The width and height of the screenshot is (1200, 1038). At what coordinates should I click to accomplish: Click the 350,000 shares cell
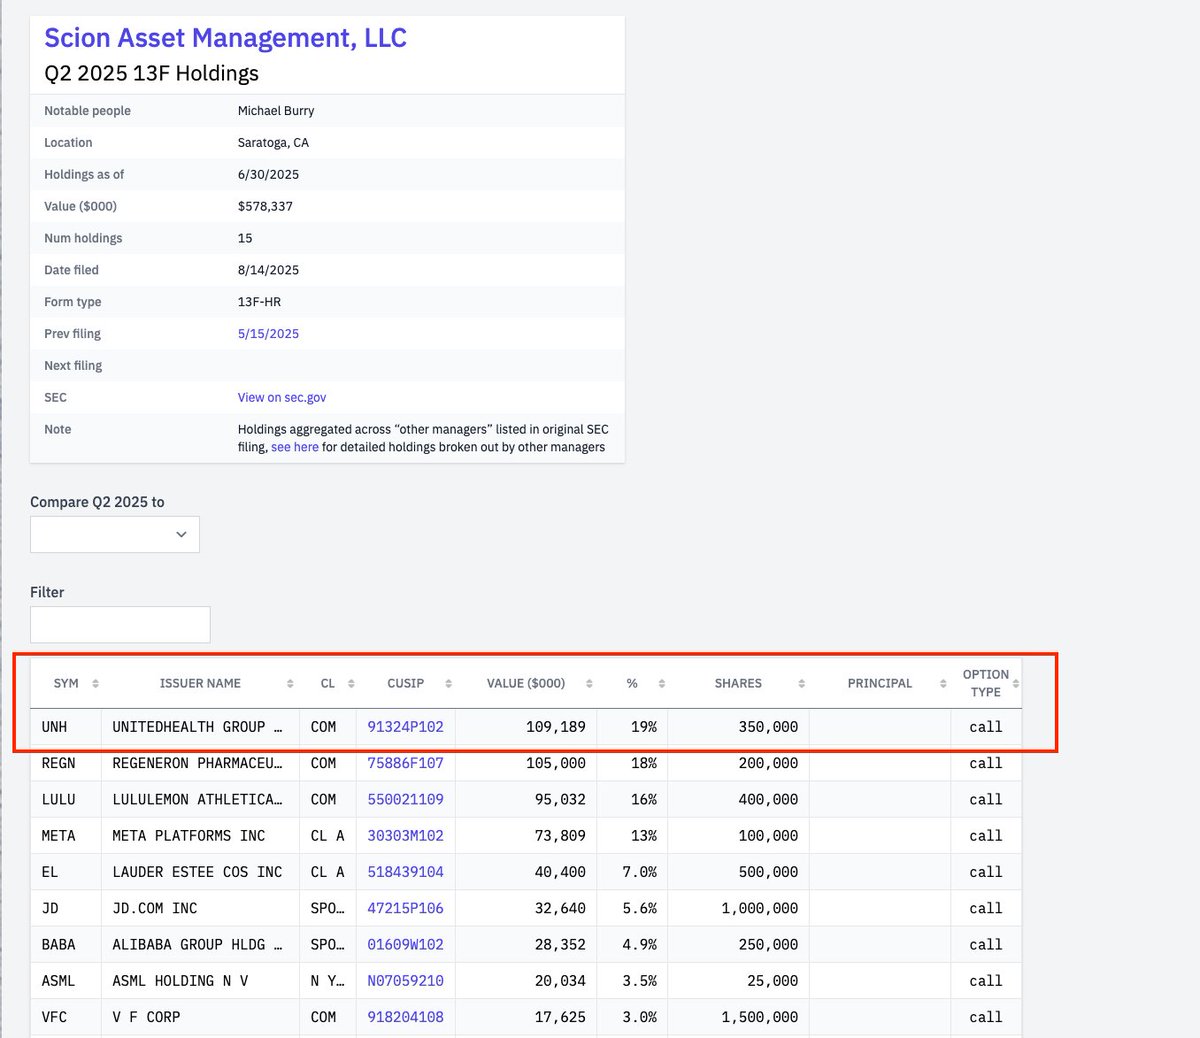point(738,727)
